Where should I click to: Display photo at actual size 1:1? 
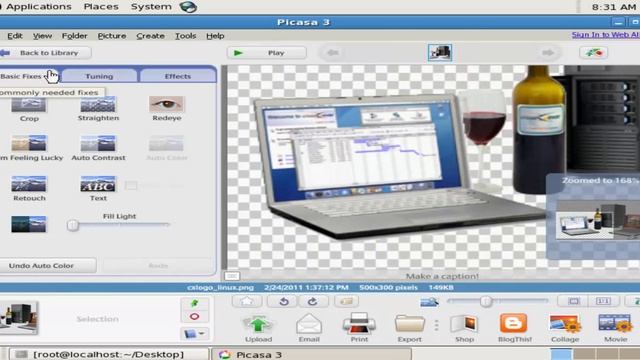click(x=603, y=301)
